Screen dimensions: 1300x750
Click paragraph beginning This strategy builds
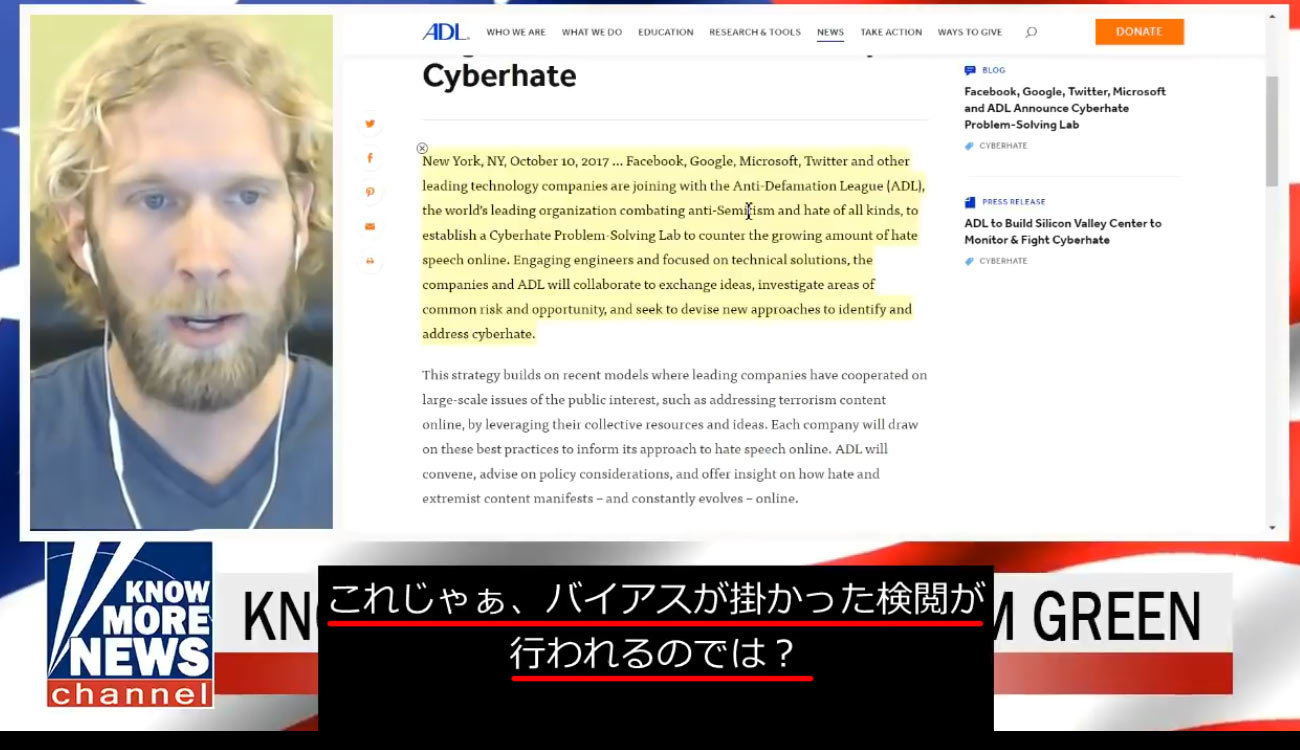pyautogui.click(x=674, y=436)
